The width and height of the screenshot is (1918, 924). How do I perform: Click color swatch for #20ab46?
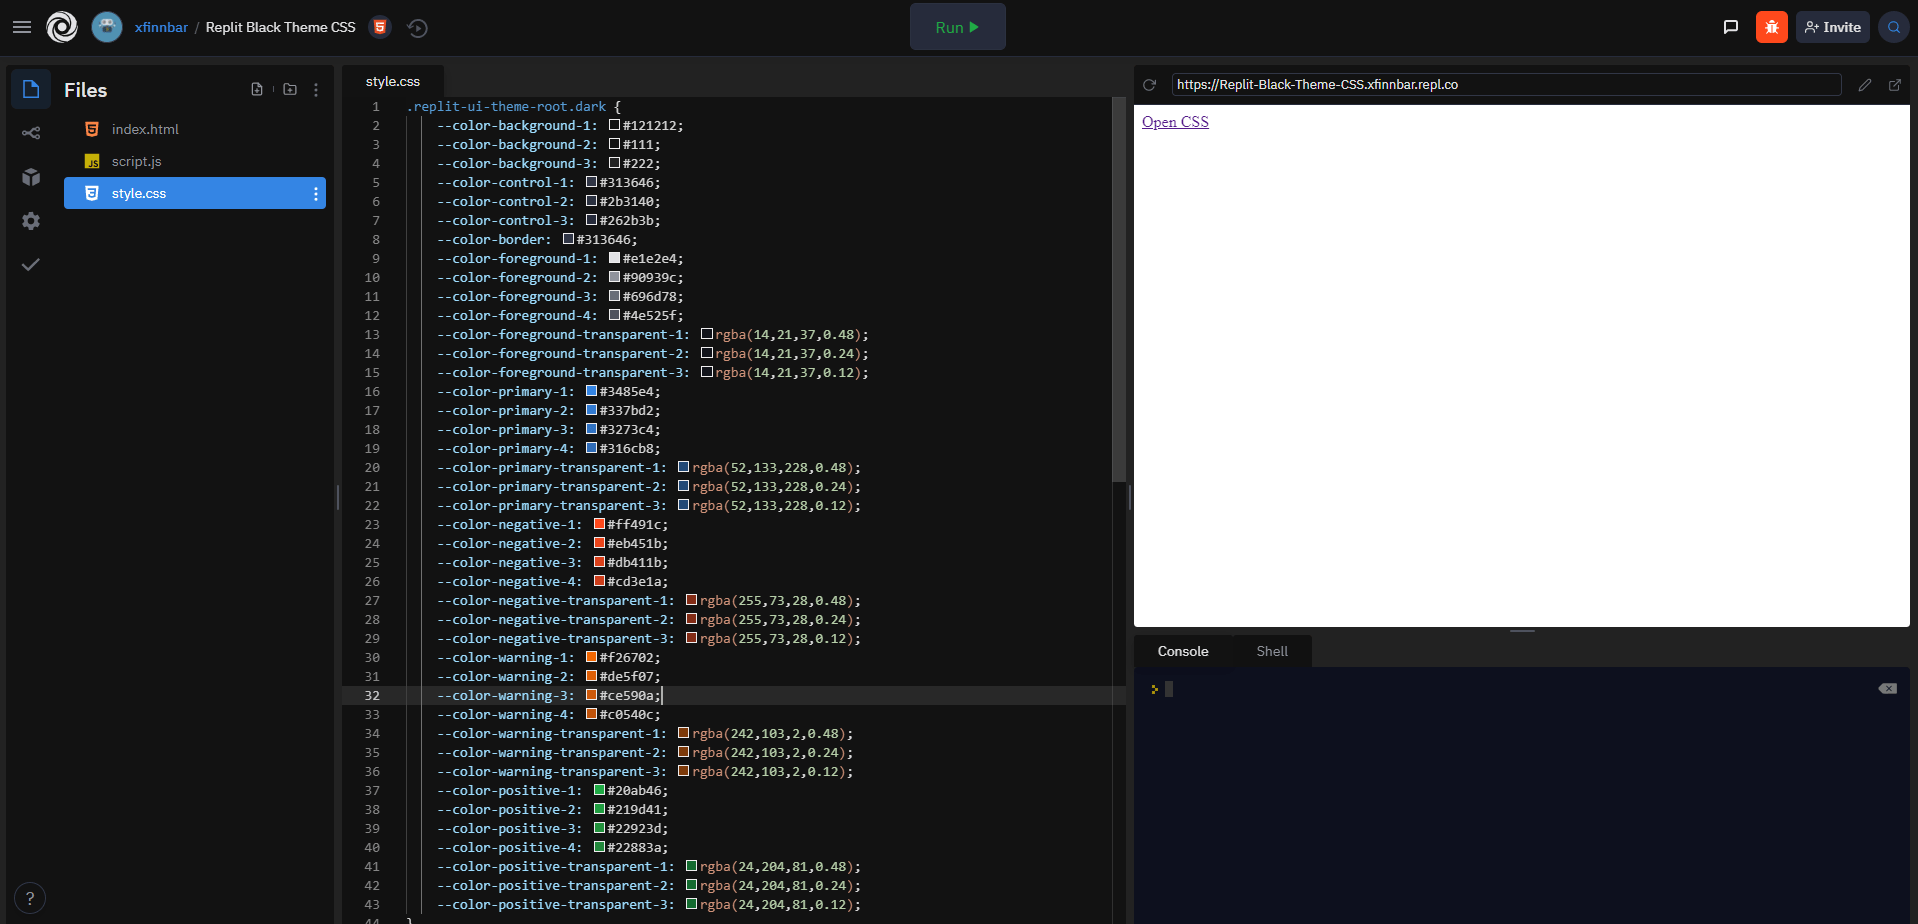[600, 790]
